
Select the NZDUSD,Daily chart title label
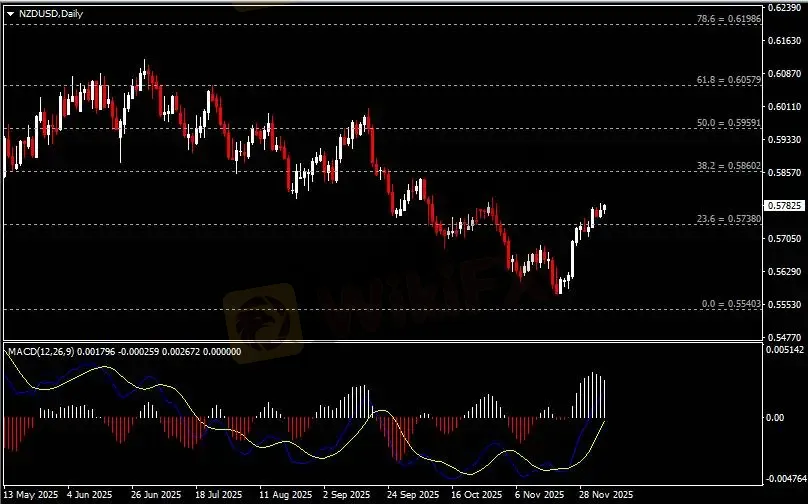coord(50,14)
